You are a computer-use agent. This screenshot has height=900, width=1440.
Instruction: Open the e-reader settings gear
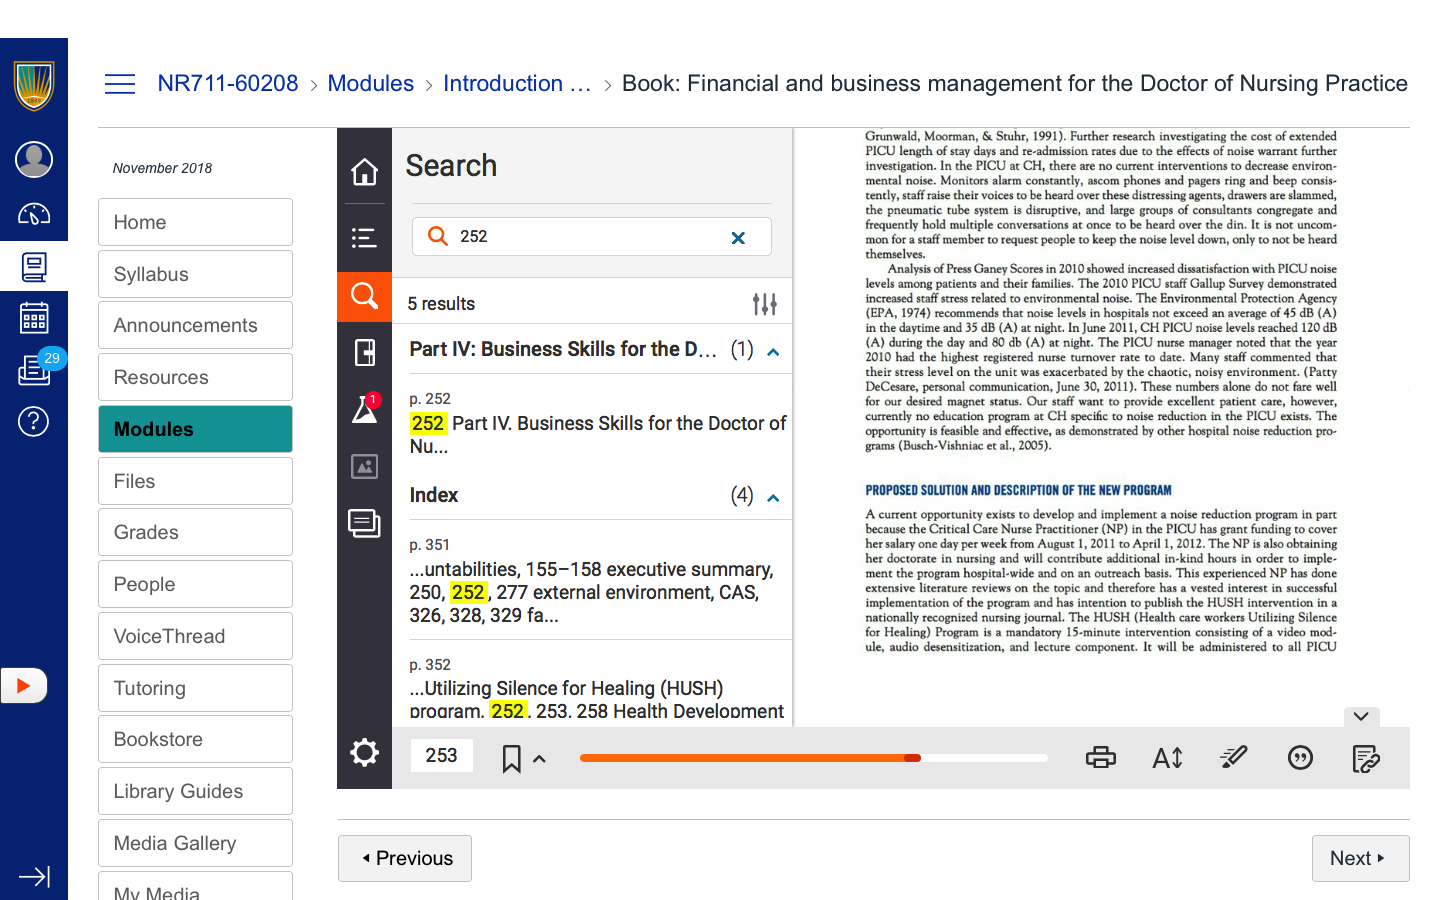coord(364,753)
